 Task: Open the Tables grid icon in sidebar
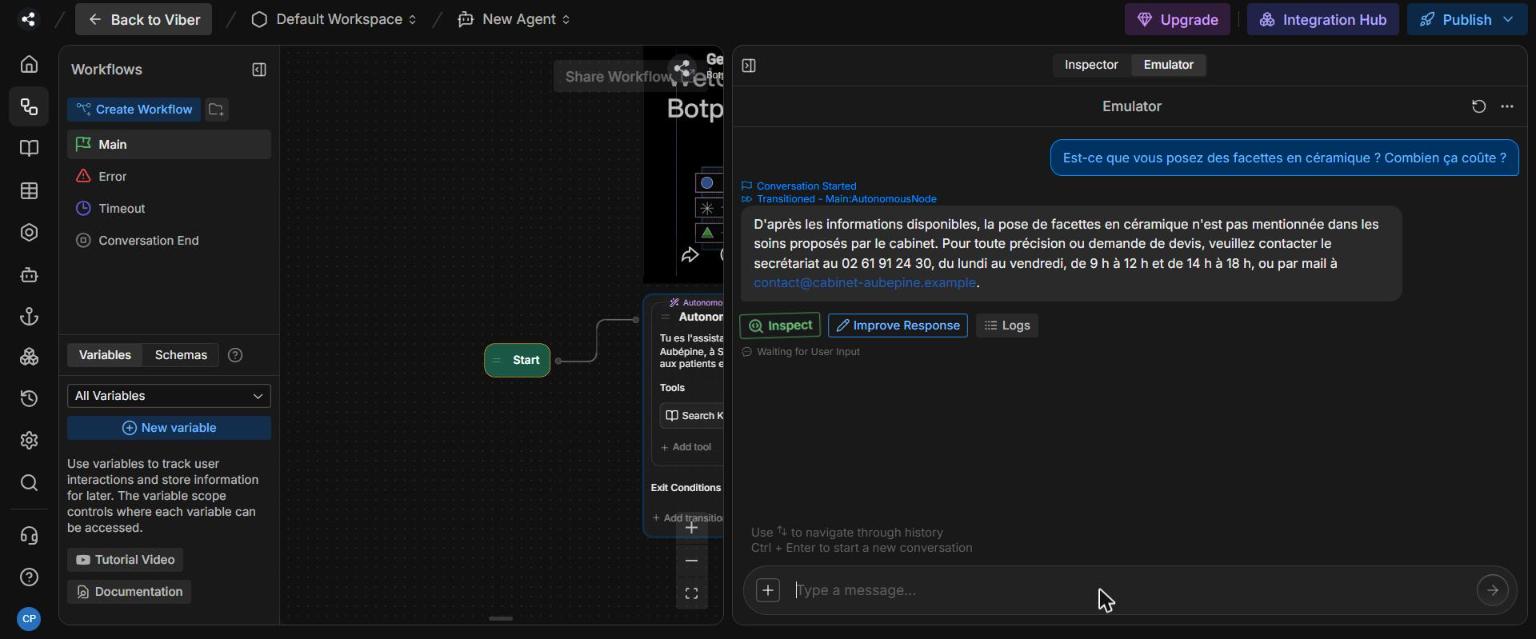pyautogui.click(x=29, y=190)
